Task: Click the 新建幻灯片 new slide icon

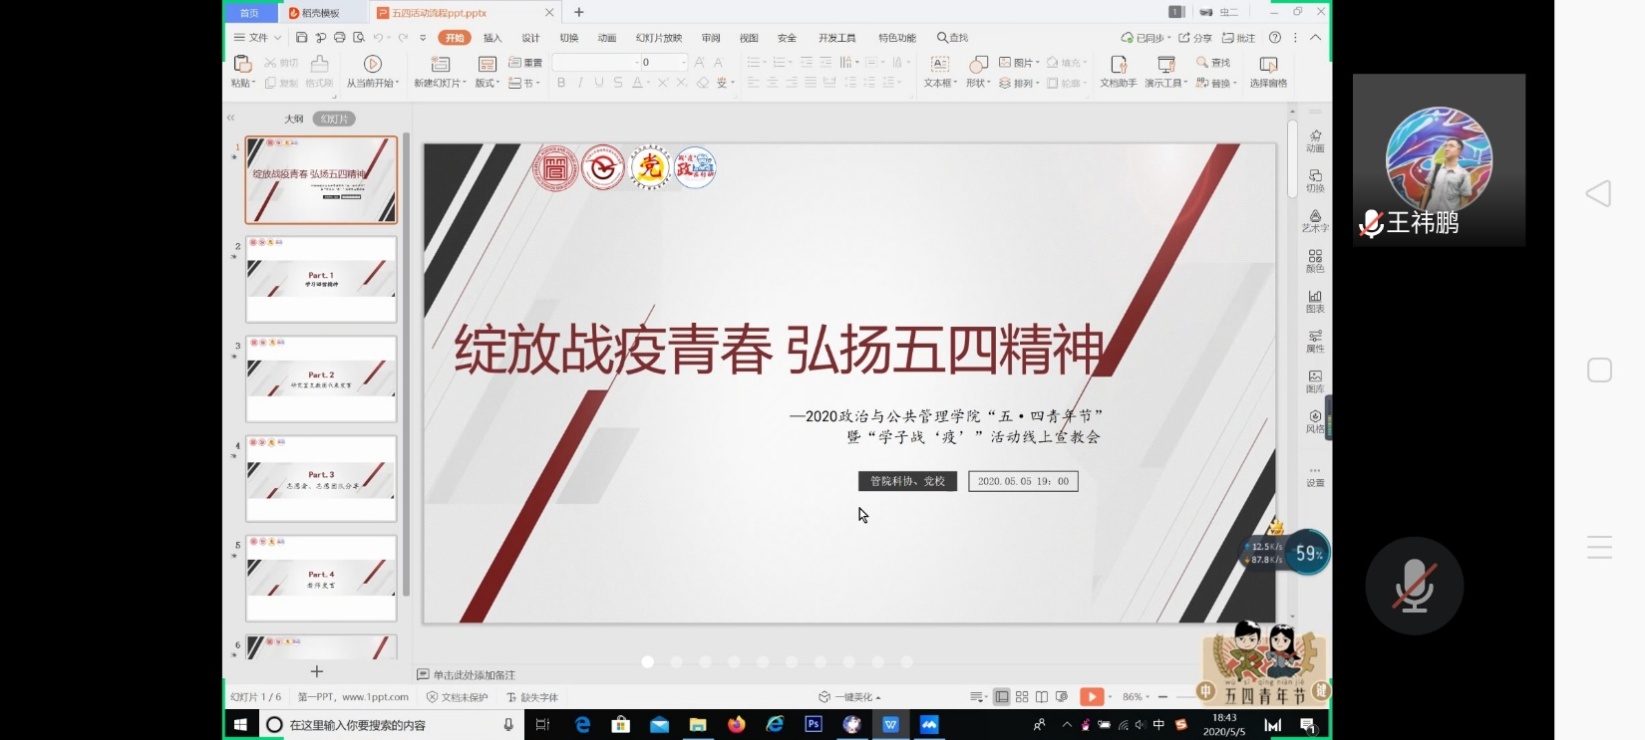Action: pyautogui.click(x=440, y=65)
